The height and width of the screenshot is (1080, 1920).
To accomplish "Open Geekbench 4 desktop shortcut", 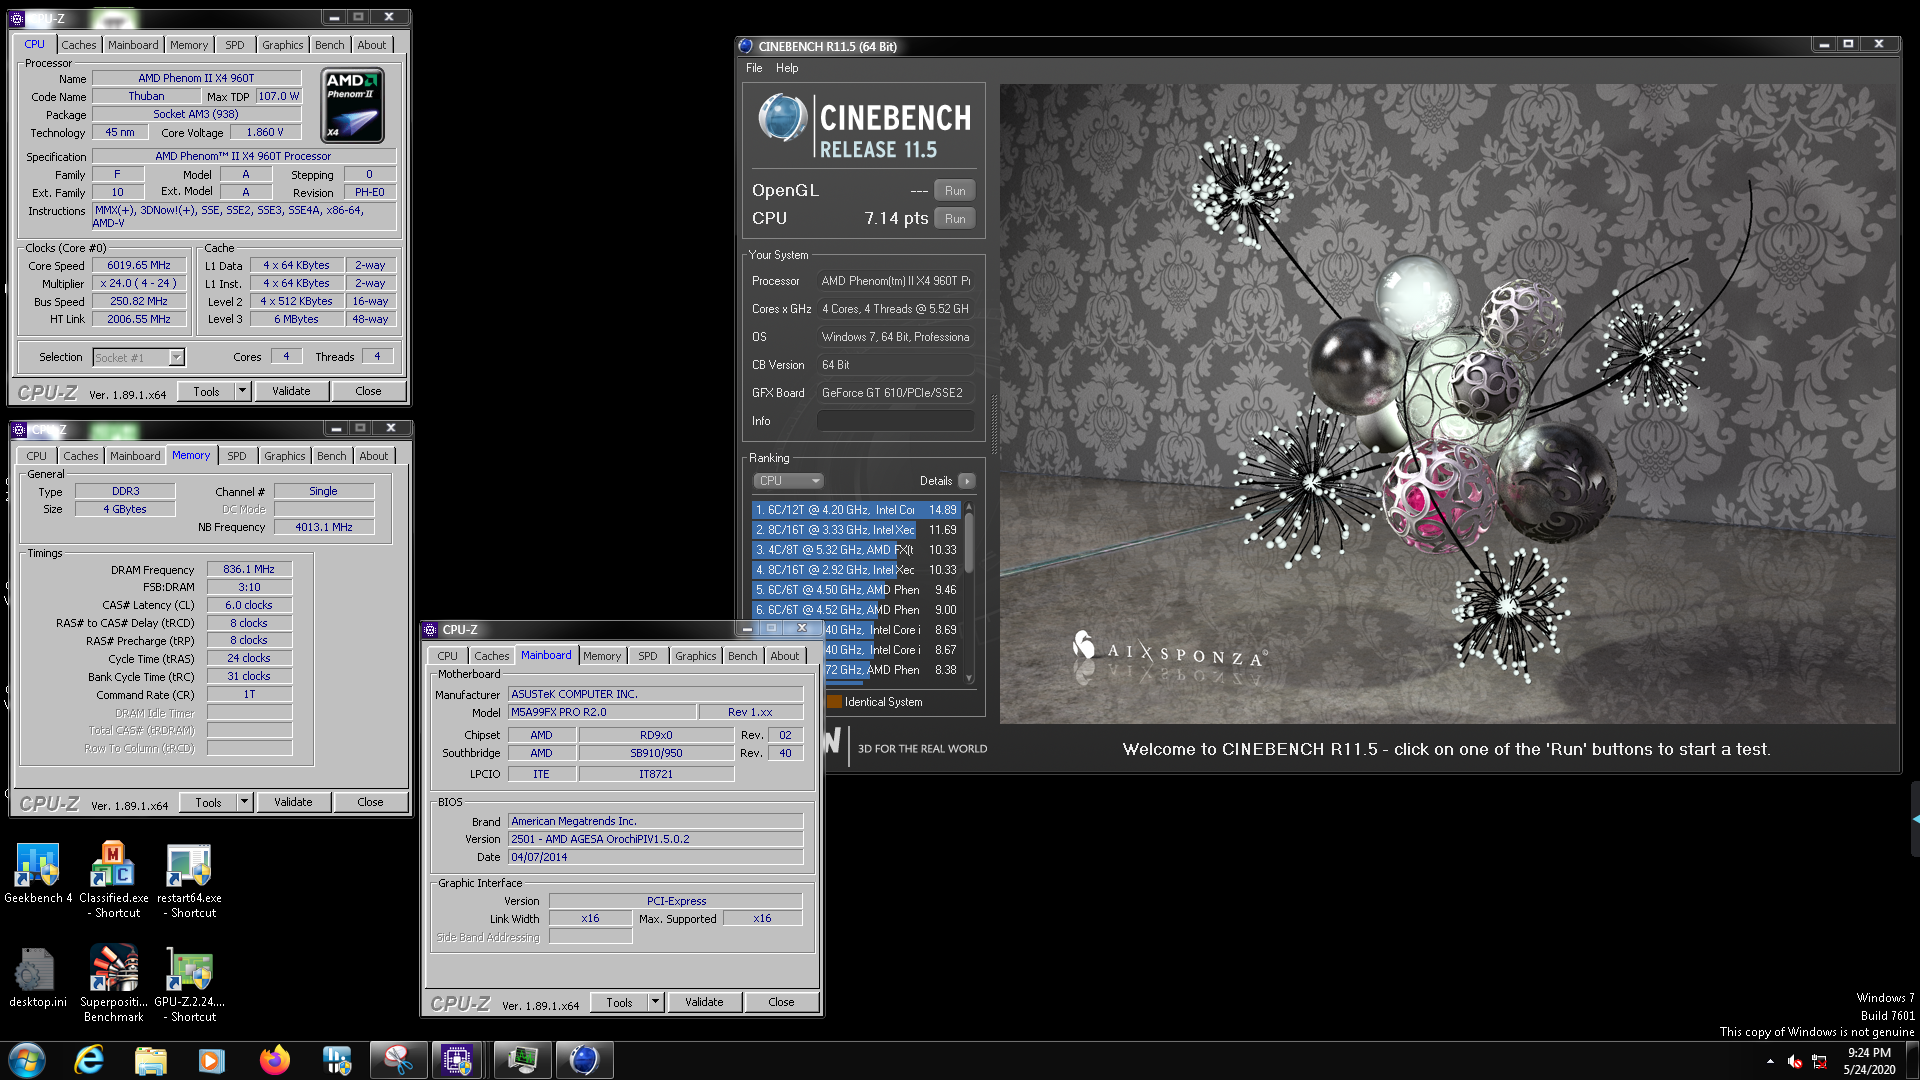I will (37, 872).
